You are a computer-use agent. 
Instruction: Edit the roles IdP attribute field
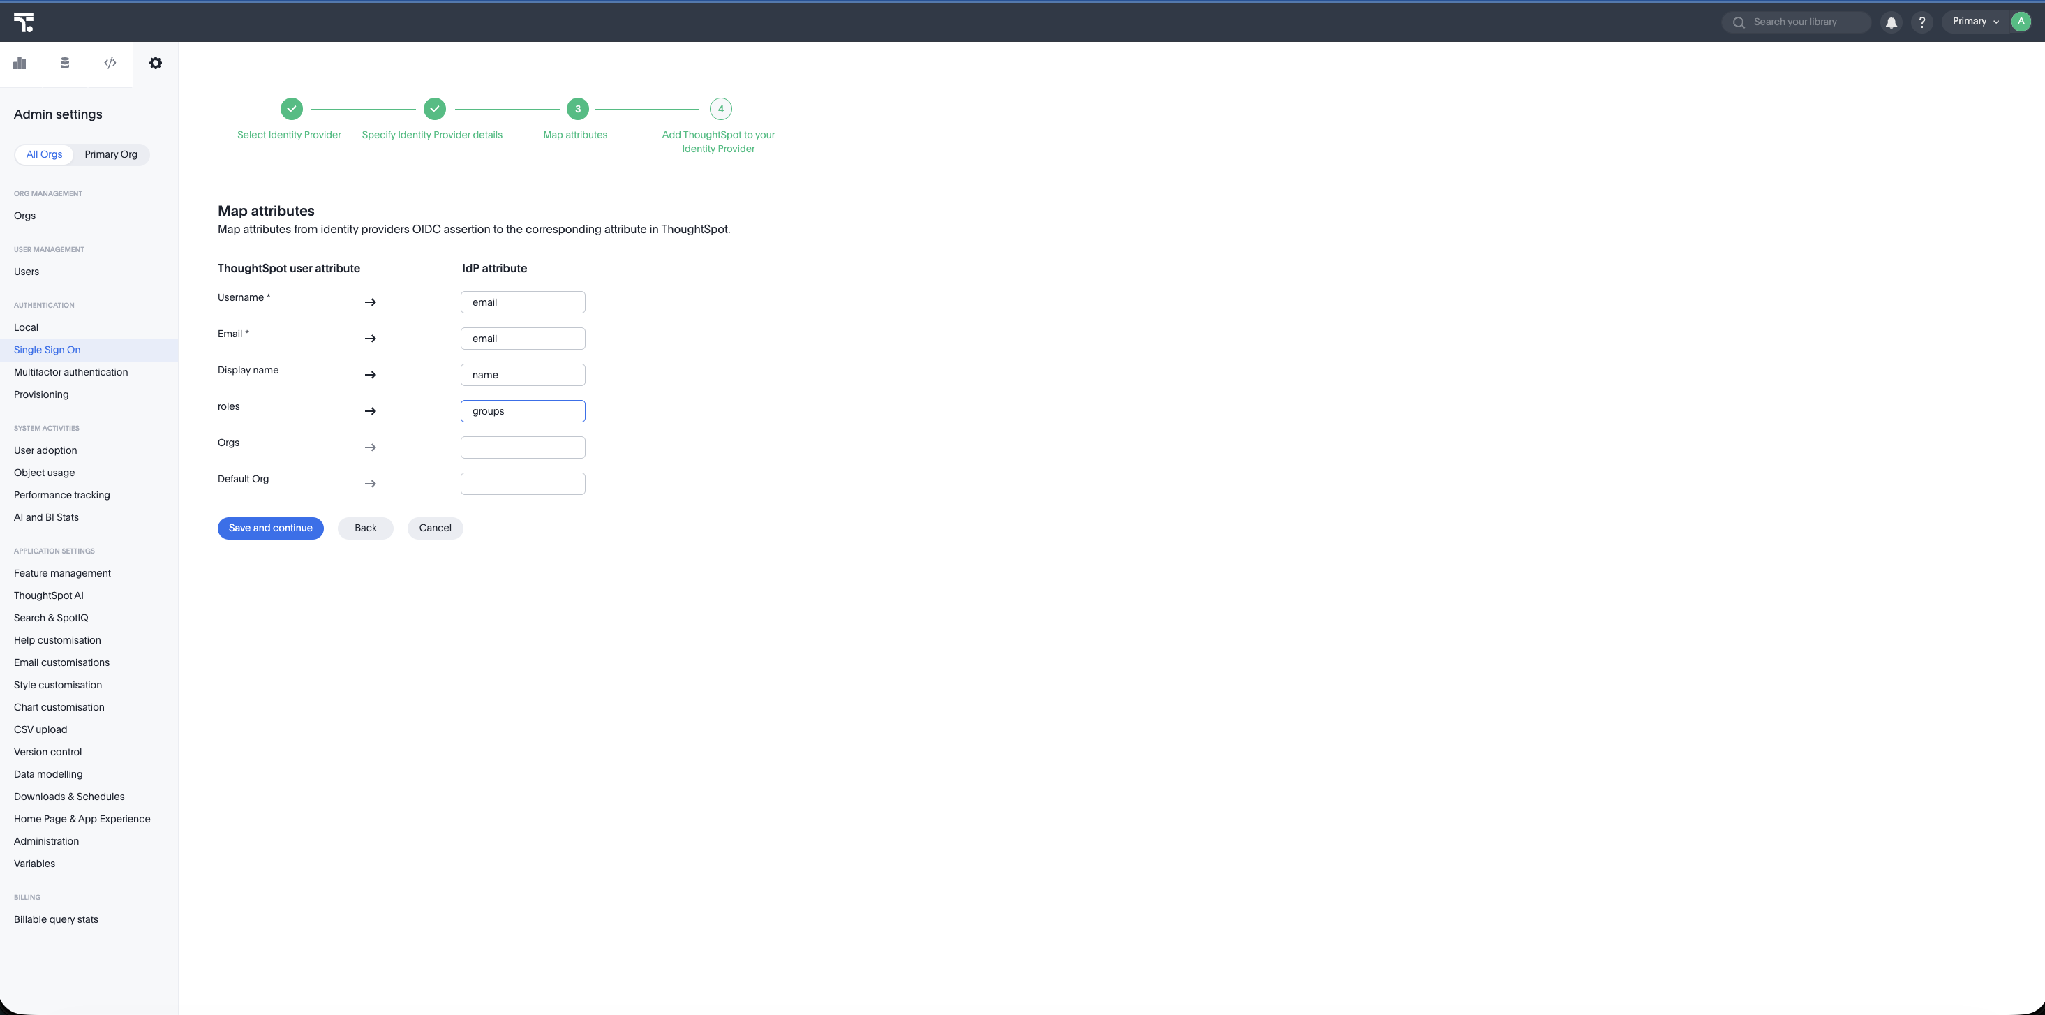click(x=523, y=411)
